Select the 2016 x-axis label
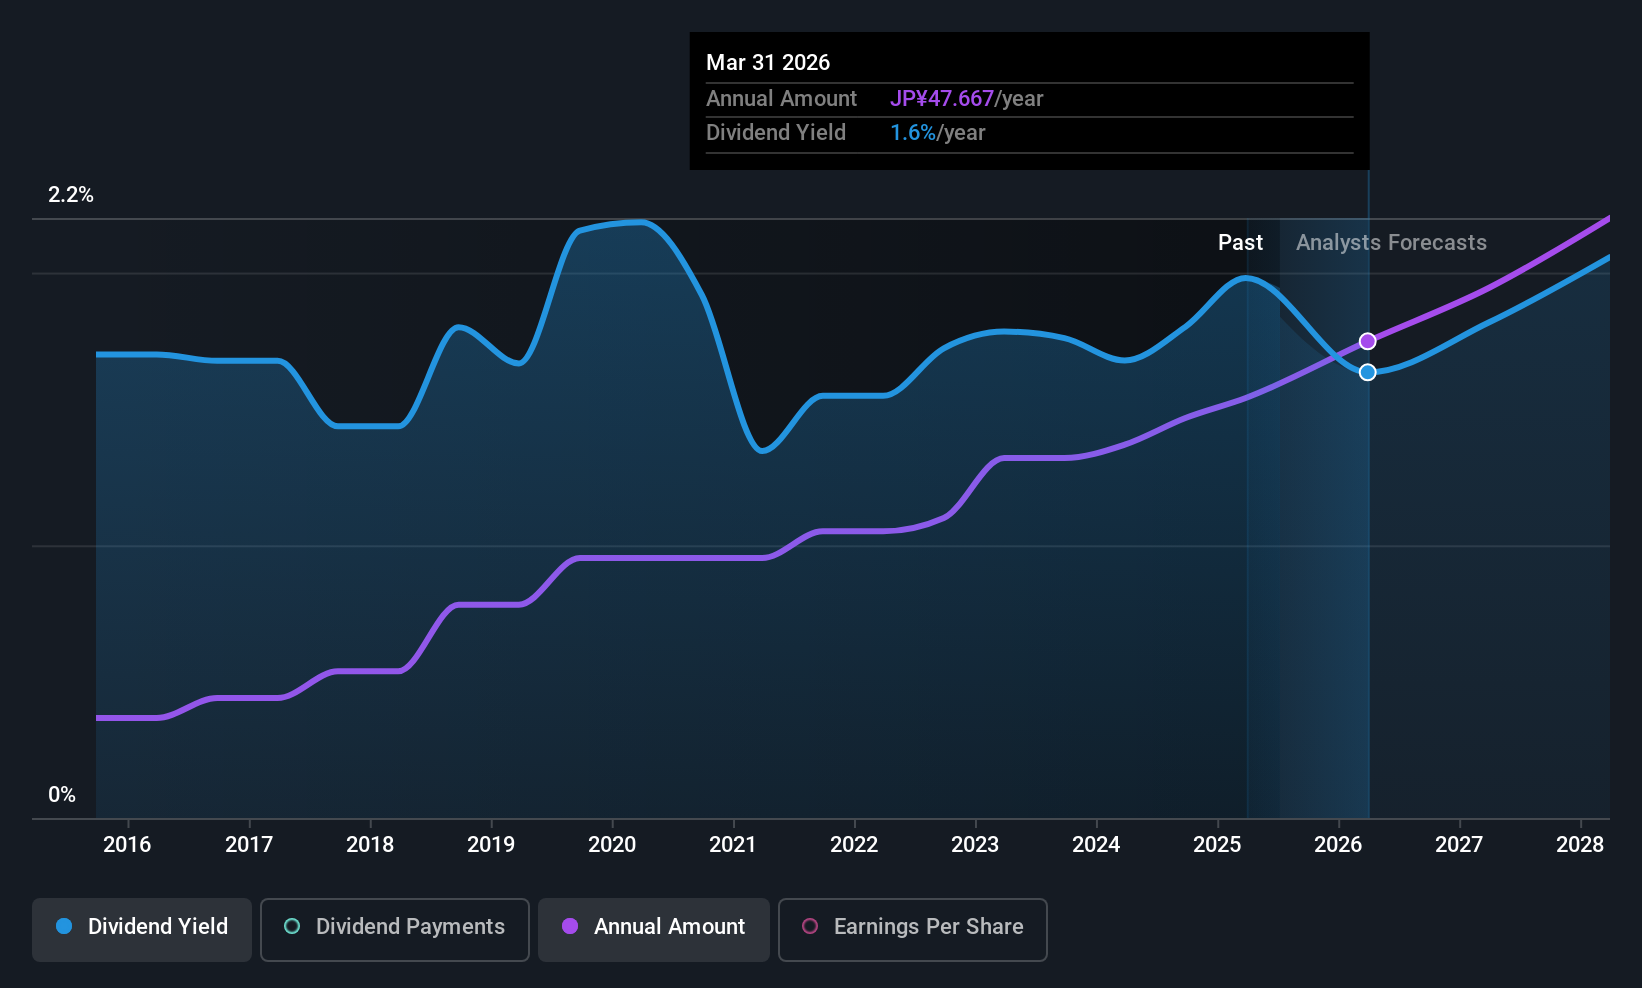The width and height of the screenshot is (1642, 988). pyautogui.click(x=127, y=845)
